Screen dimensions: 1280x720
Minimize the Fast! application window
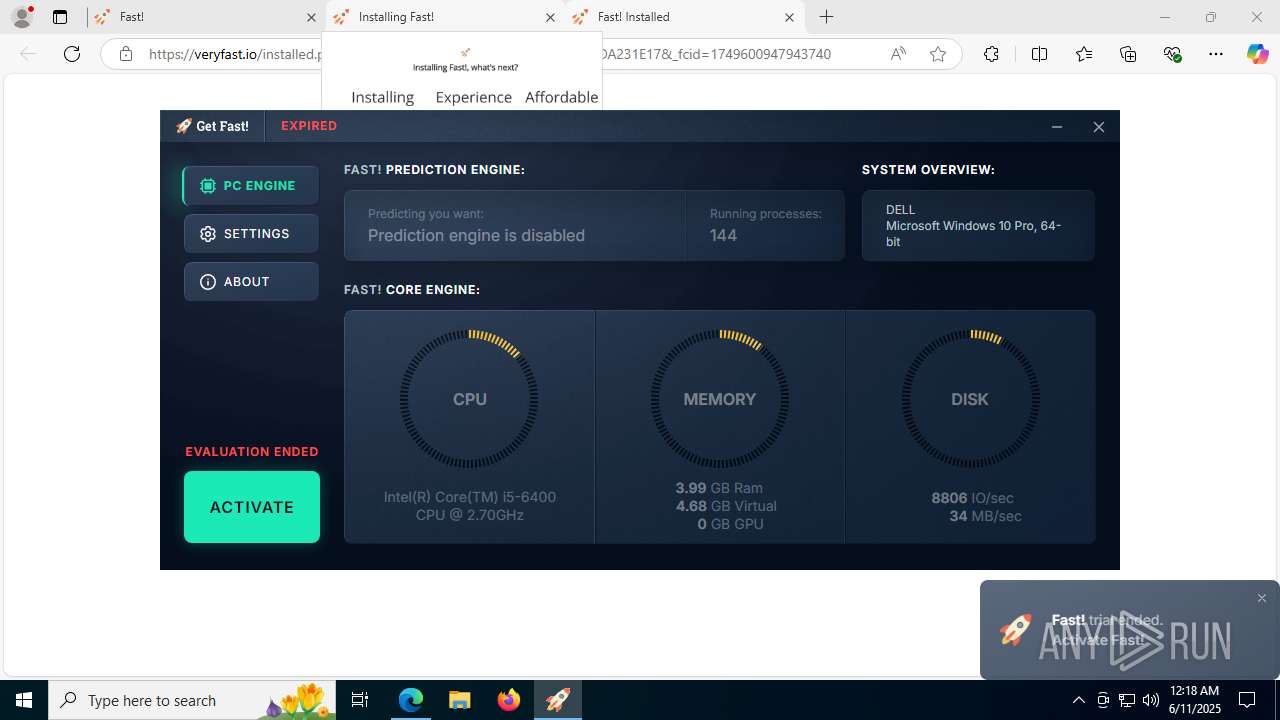pyautogui.click(x=1057, y=127)
